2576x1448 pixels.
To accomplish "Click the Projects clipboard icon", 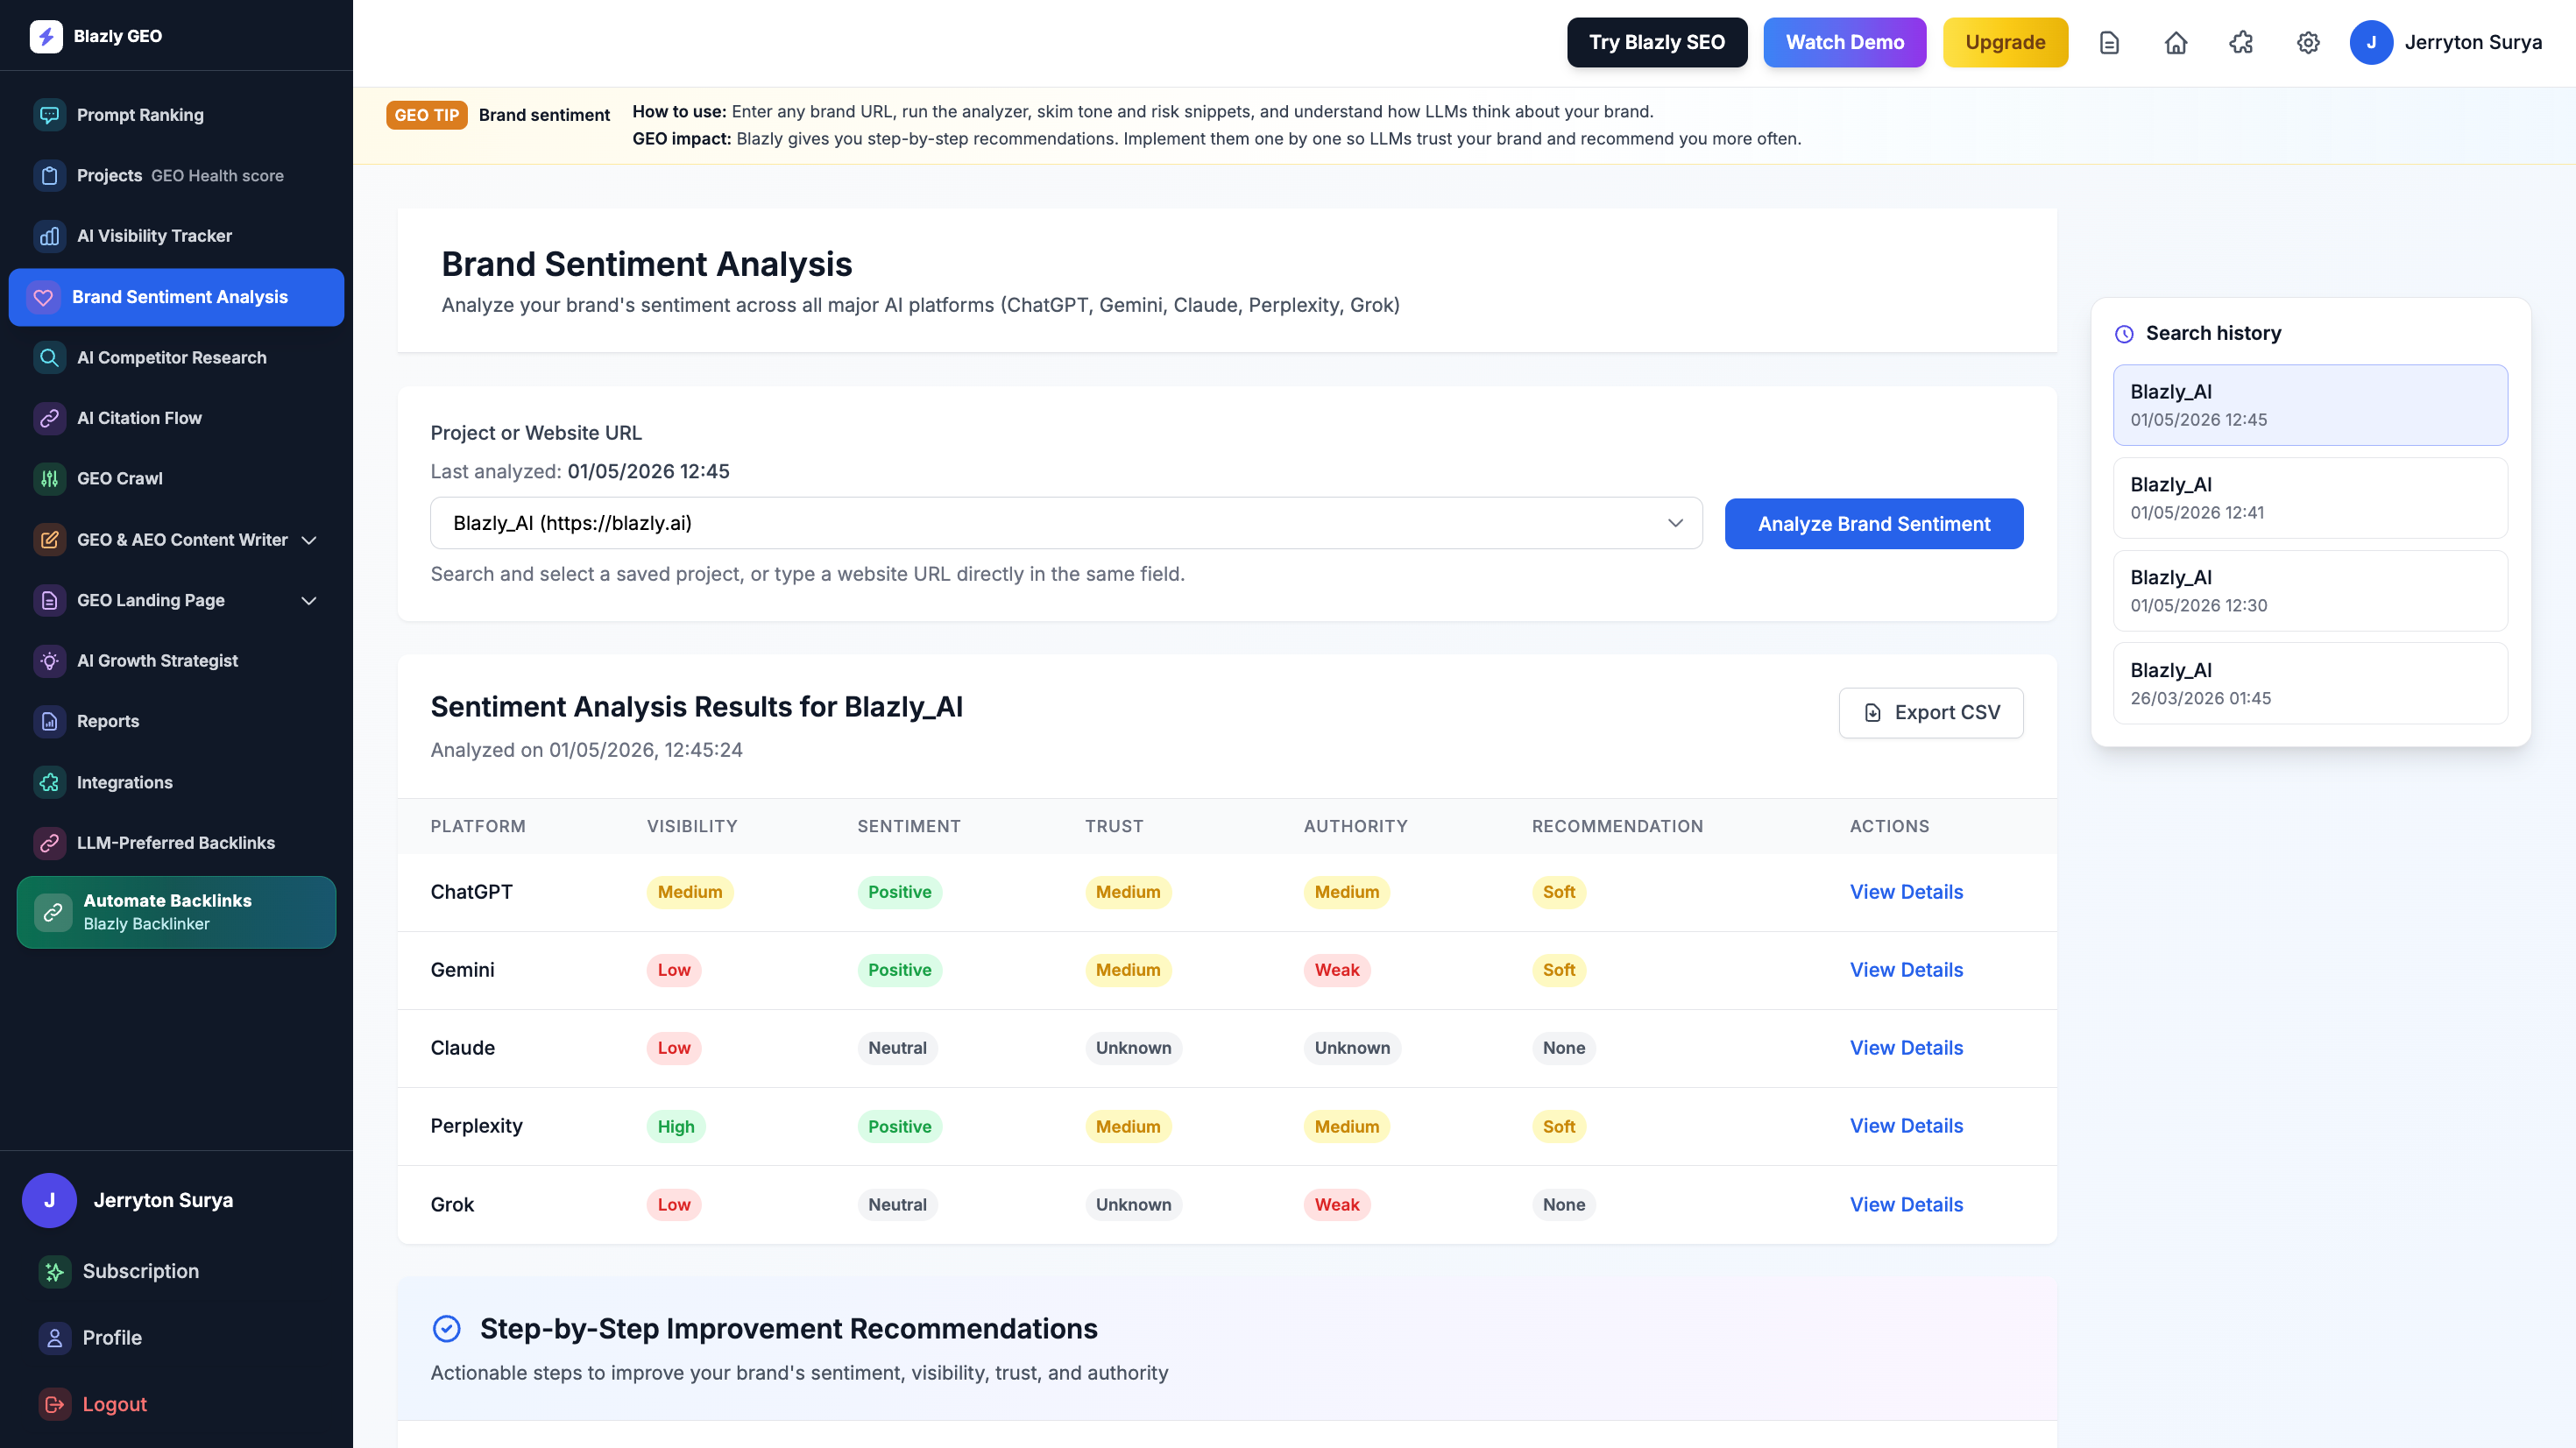I will [x=49, y=175].
